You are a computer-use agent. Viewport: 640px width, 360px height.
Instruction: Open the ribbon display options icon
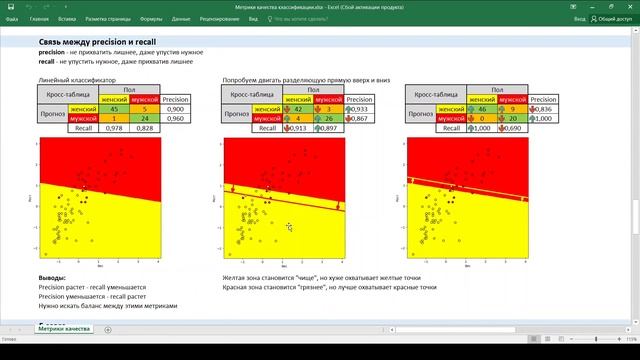(573, 7)
